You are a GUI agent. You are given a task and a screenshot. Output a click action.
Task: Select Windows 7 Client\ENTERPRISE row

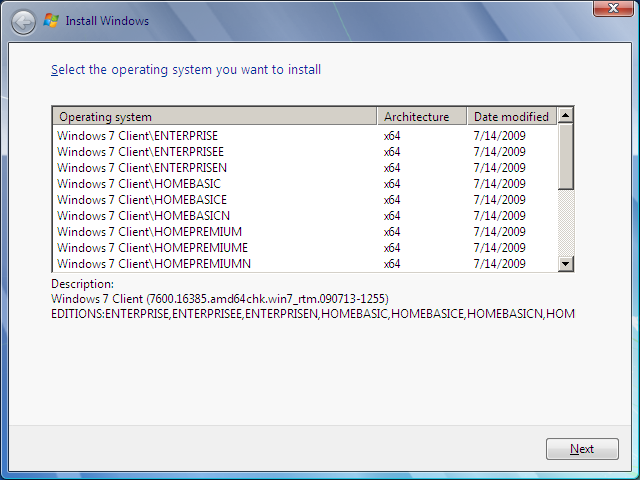tap(304, 136)
